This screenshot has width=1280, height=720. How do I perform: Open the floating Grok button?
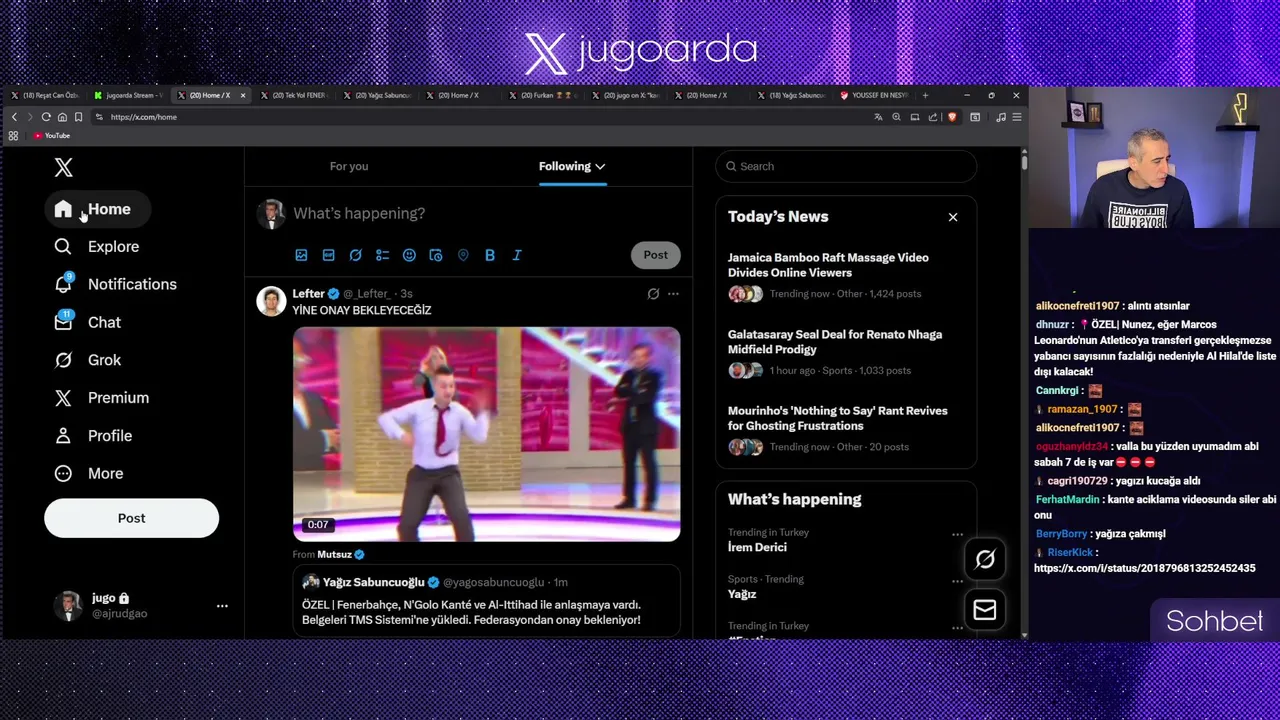pos(985,560)
